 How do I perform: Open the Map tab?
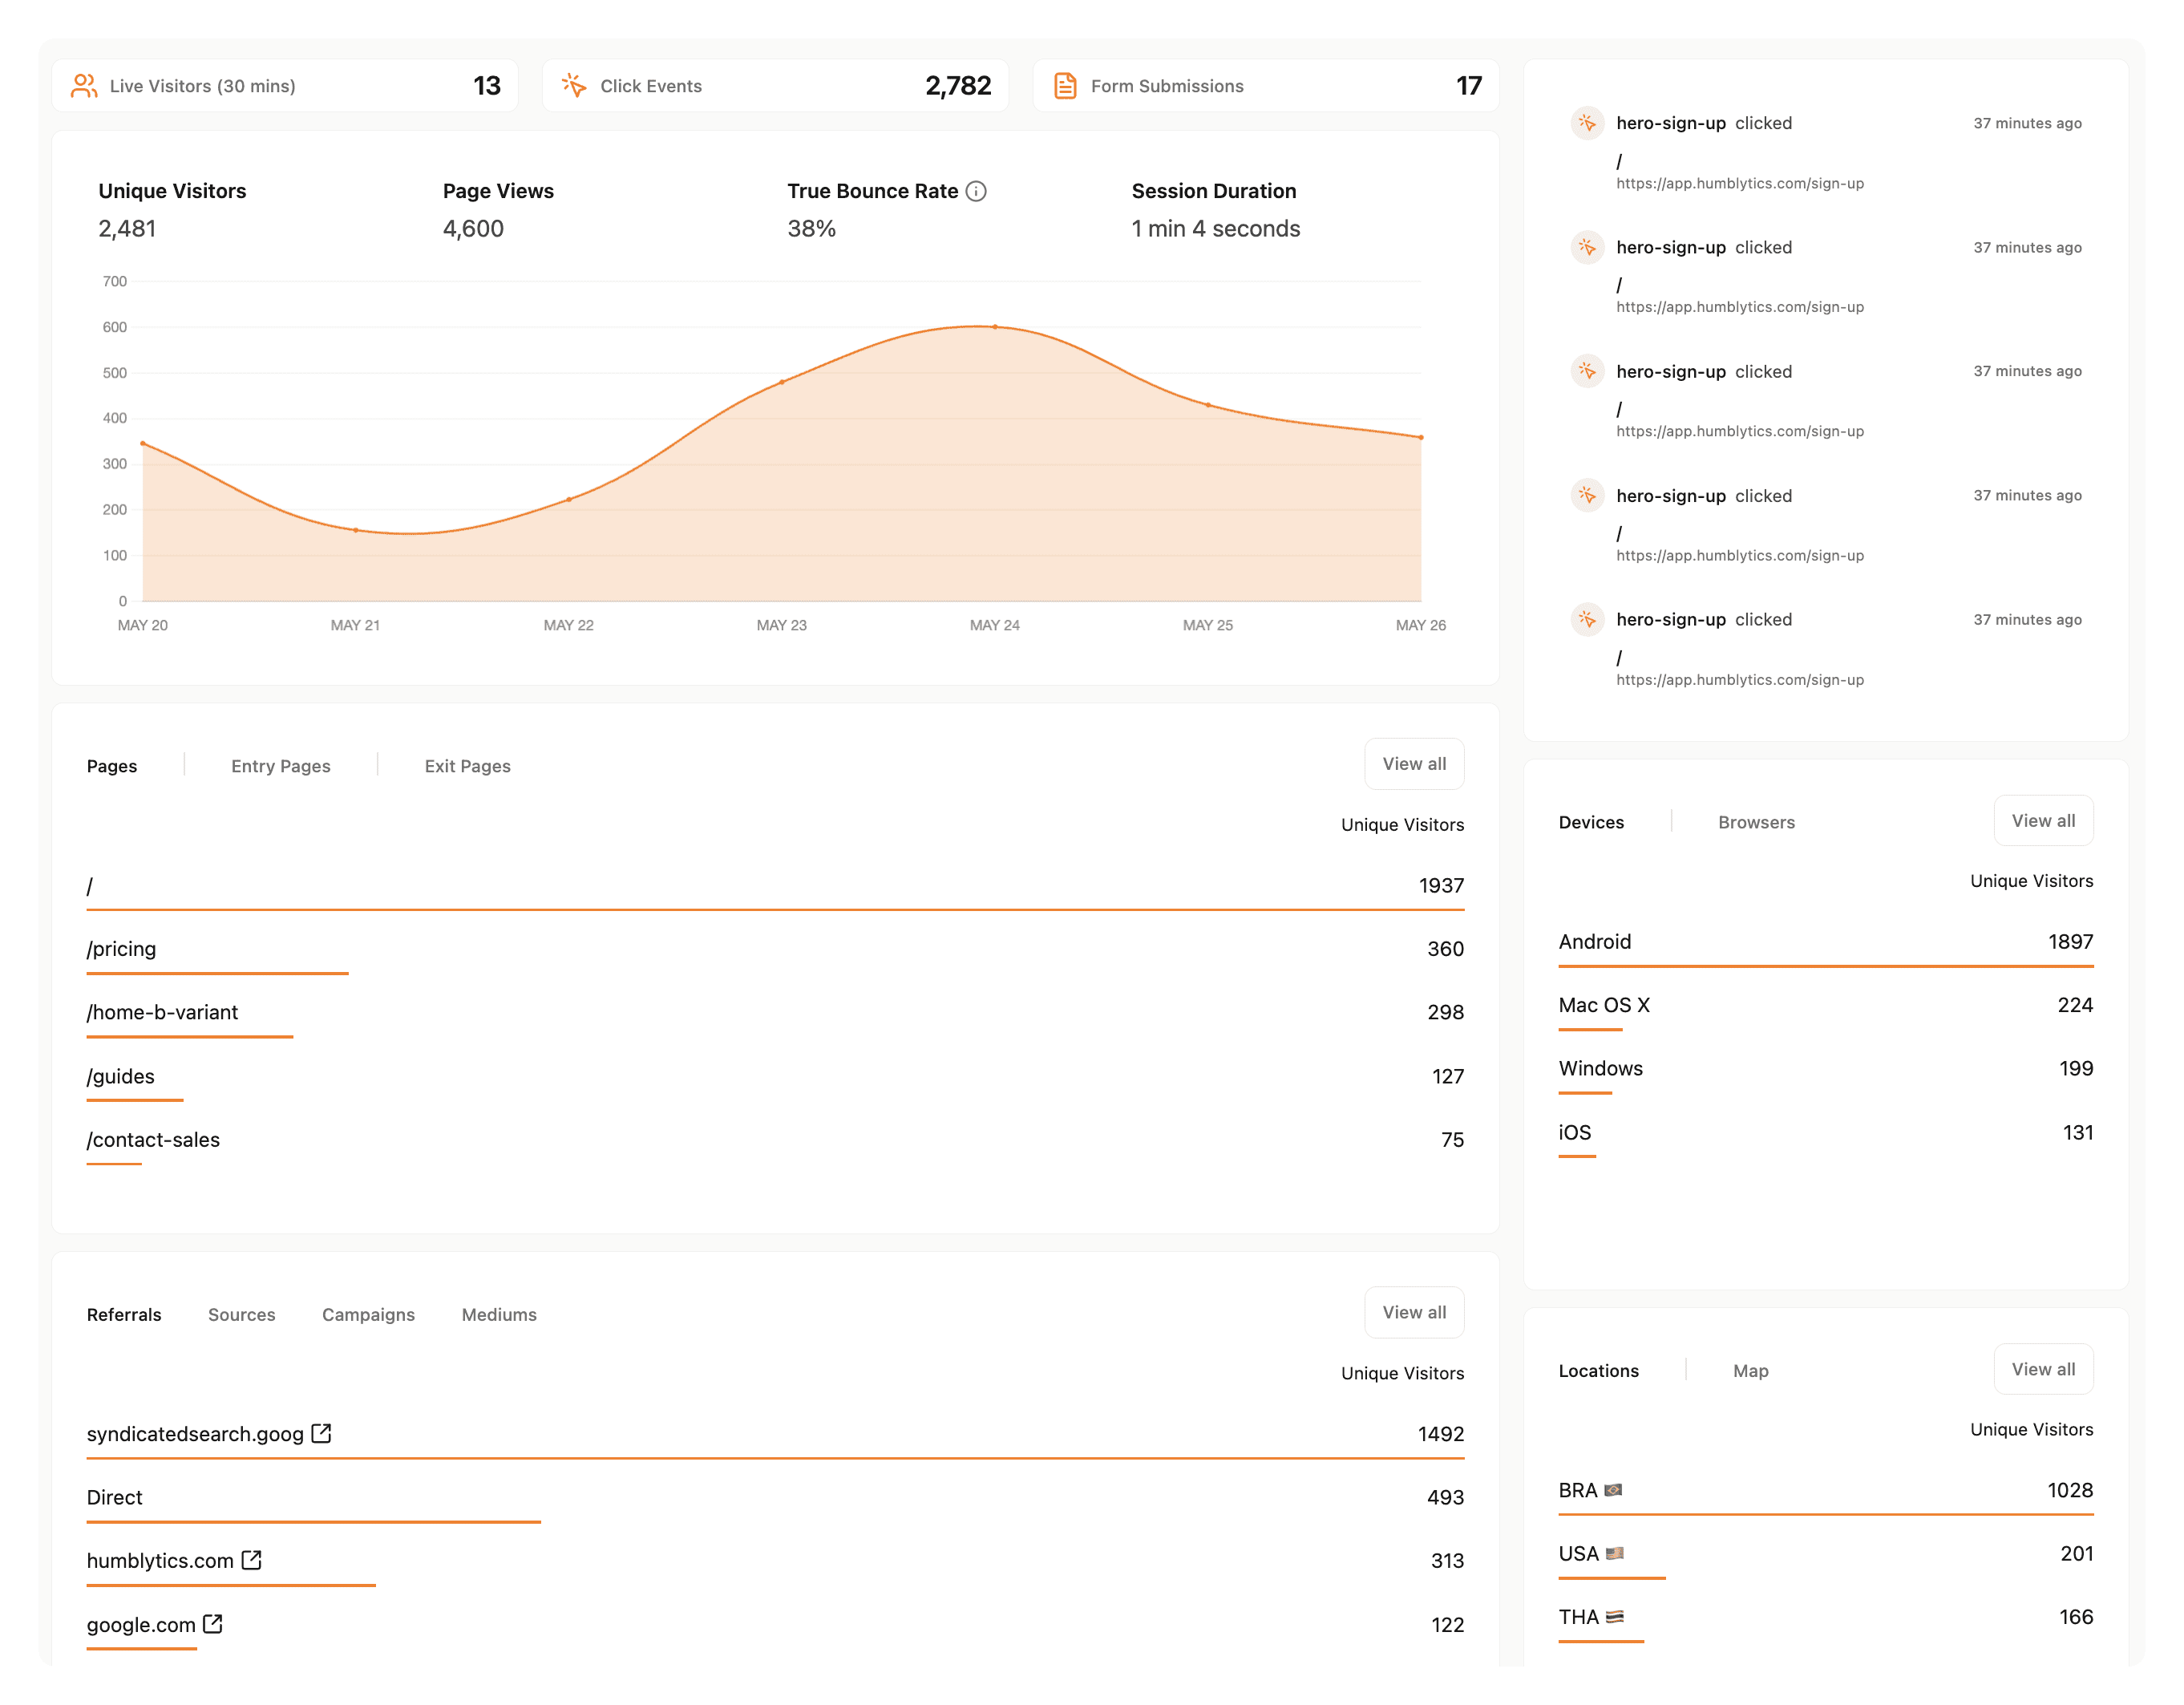tap(1750, 1370)
